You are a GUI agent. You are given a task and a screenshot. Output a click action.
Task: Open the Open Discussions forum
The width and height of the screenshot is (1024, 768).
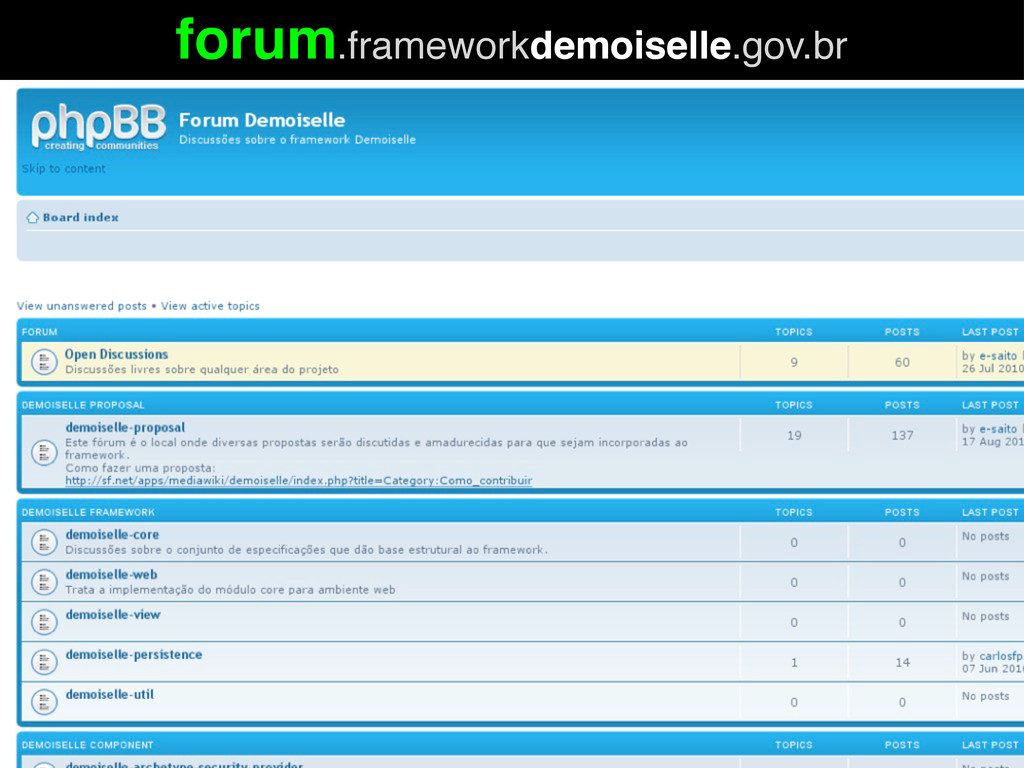116,354
